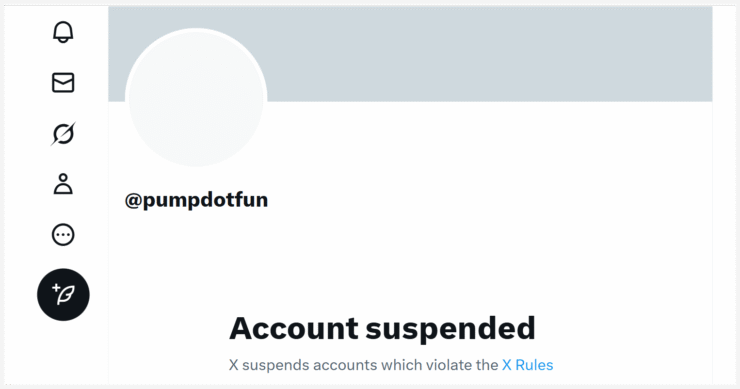Click the blank avatar above @pumpdotfun
The height and width of the screenshot is (389, 740).
click(196, 98)
